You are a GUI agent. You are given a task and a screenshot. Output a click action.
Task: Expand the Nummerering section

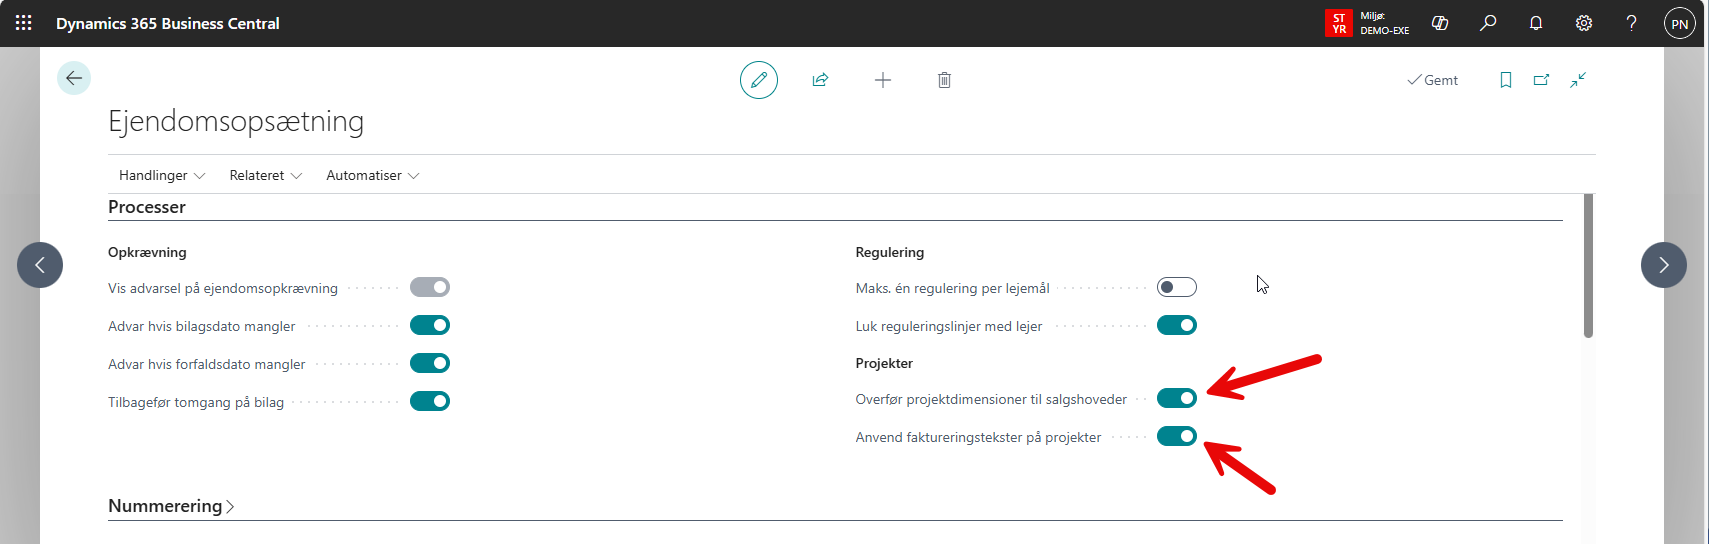point(171,506)
